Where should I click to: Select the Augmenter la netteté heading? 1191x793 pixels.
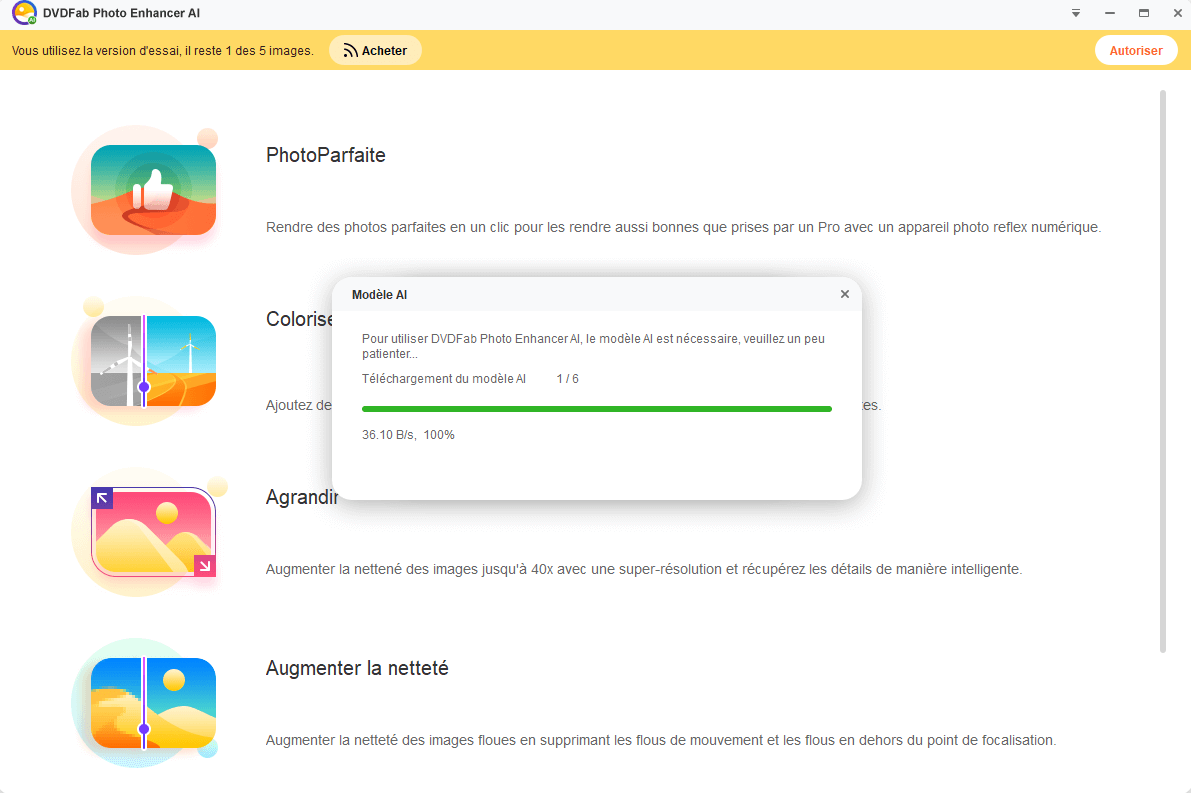pos(357,668)
